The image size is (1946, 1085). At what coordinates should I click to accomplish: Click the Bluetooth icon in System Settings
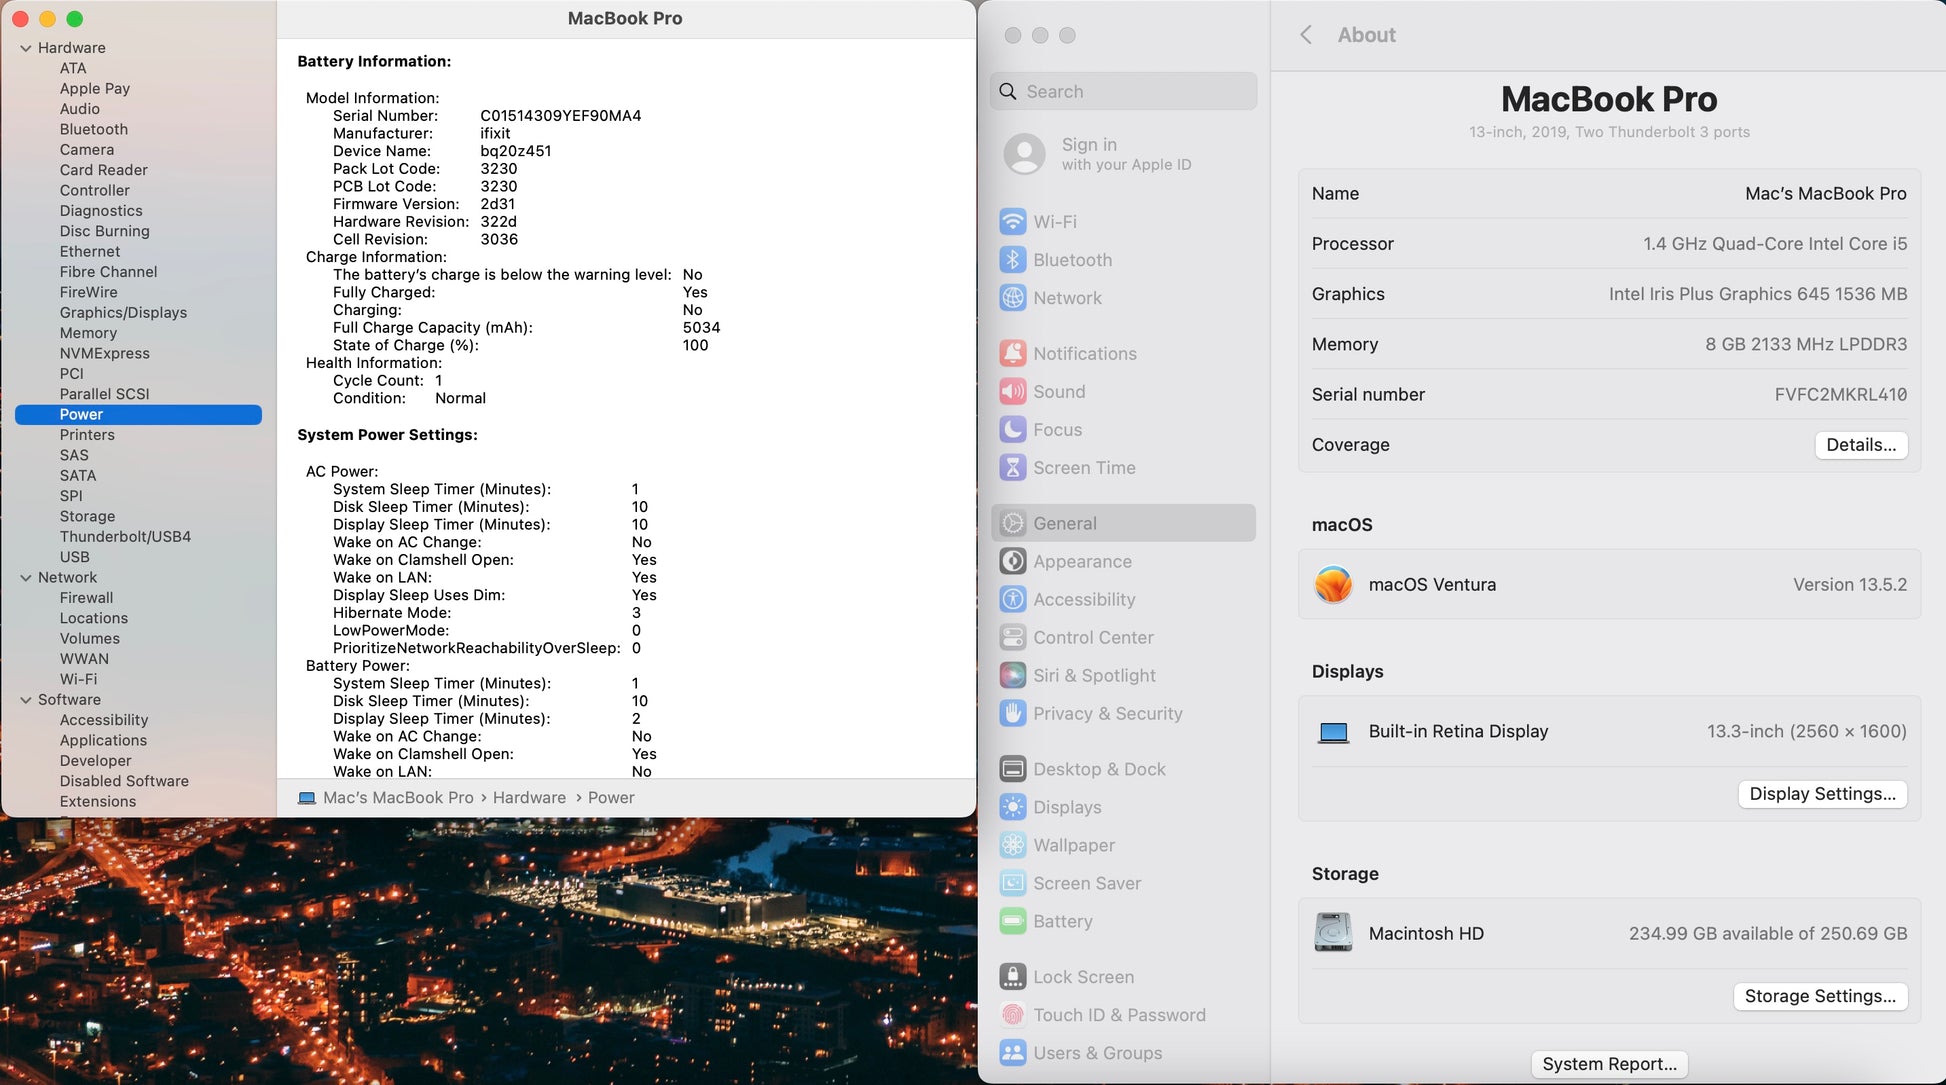pyautogui.click(x=1012, y=259)
